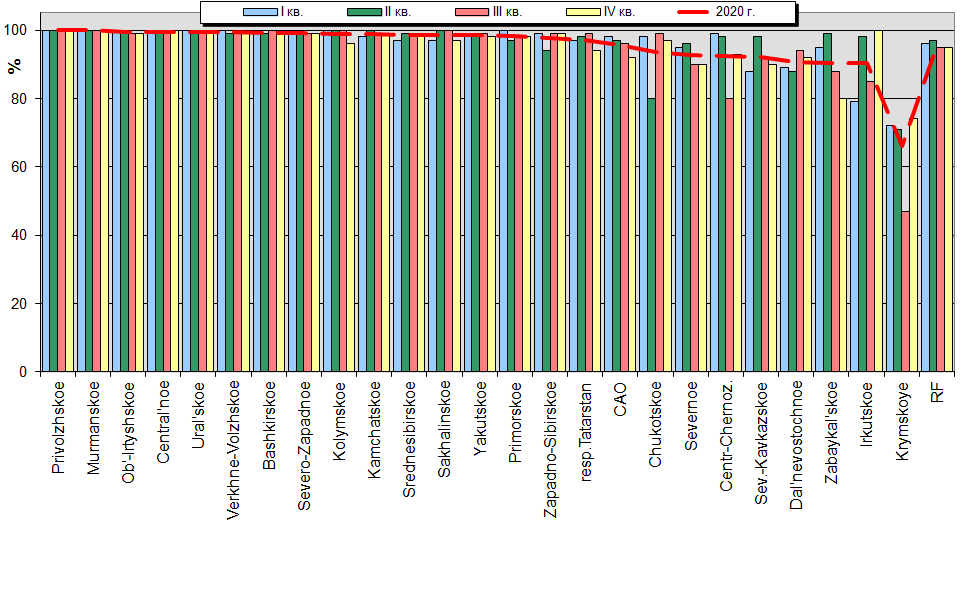
Task: Select the 'Chukotskoe' category label
Action: [655, 424]
